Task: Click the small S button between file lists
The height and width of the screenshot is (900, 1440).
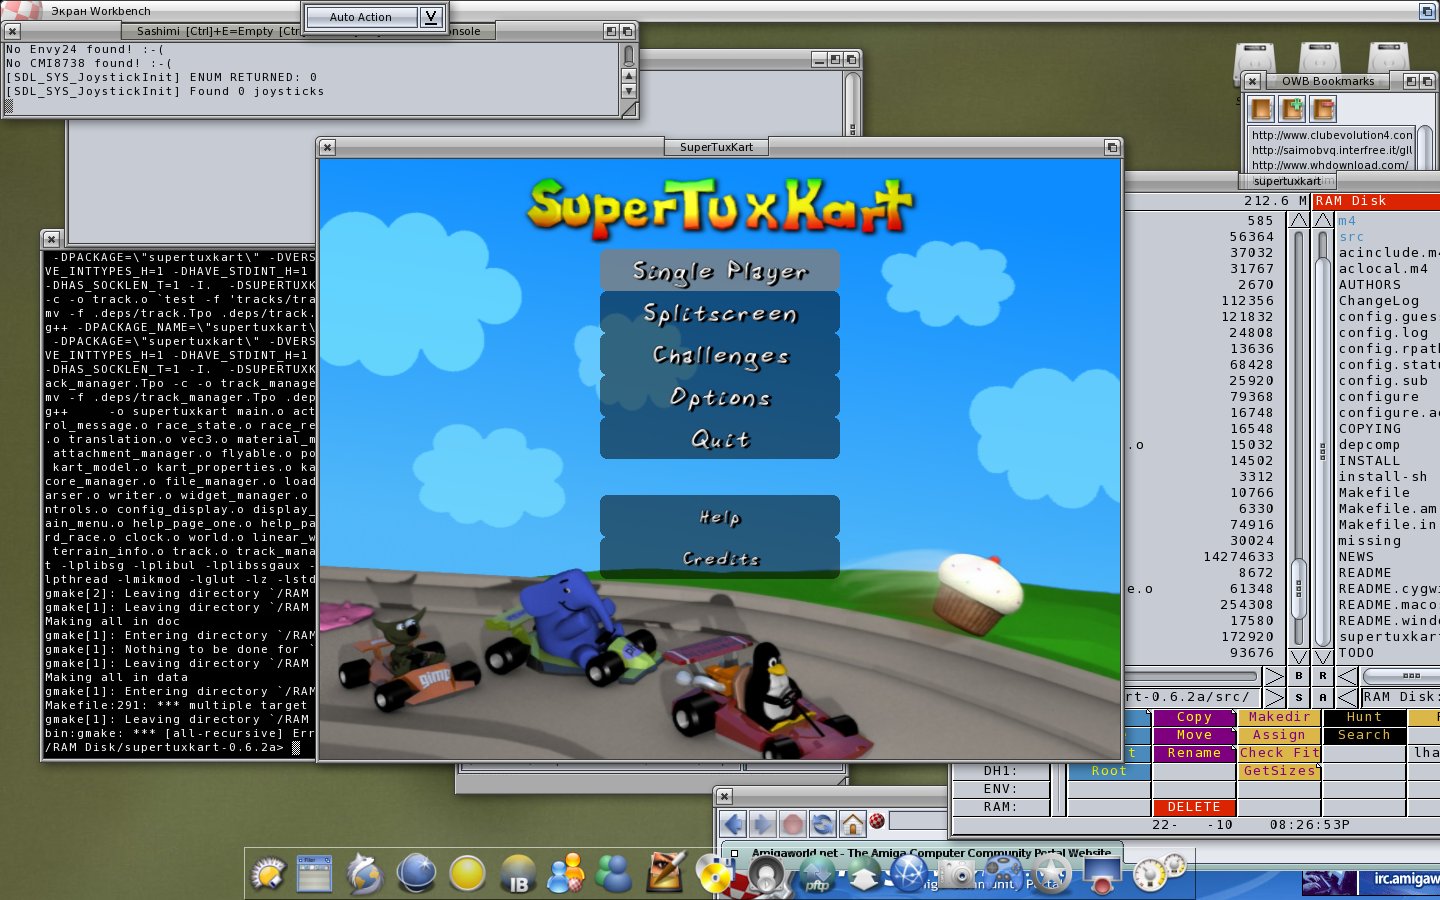Action: [x=1299, y=697]
